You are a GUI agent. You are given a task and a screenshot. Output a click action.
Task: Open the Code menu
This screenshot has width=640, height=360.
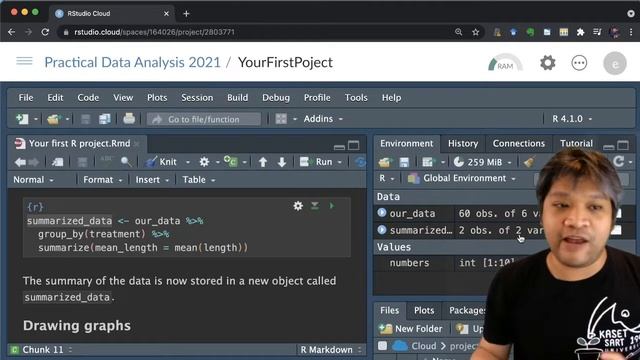[x=88, y=98]
